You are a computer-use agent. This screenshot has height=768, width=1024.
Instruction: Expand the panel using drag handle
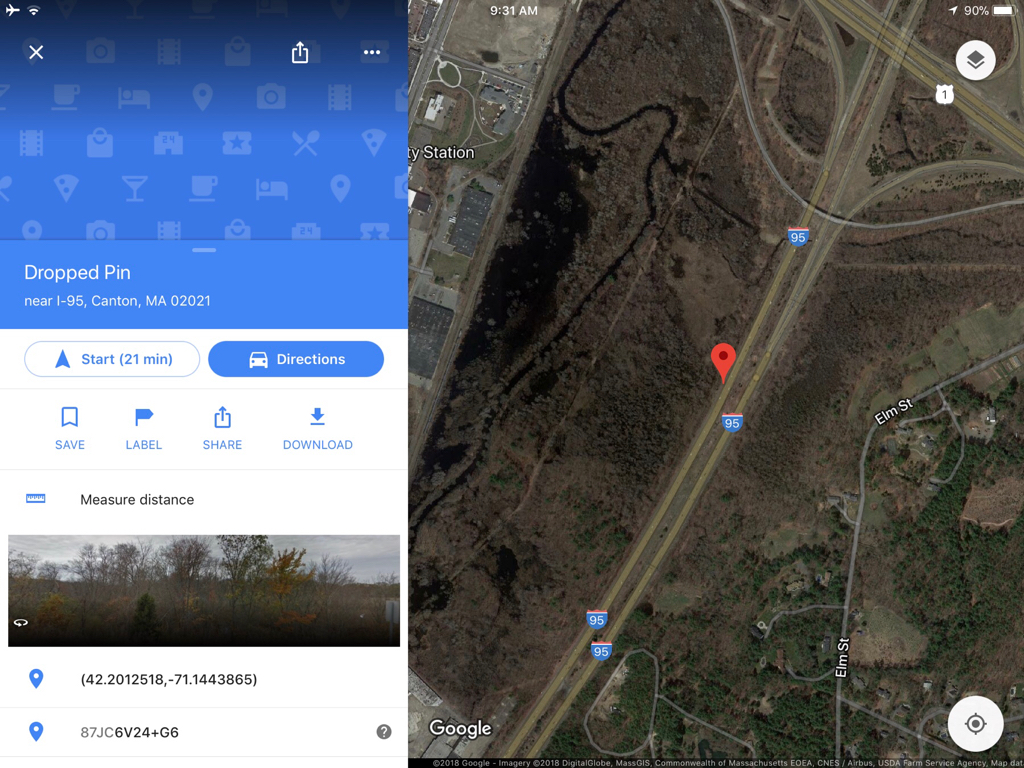(x=204, y=249)
